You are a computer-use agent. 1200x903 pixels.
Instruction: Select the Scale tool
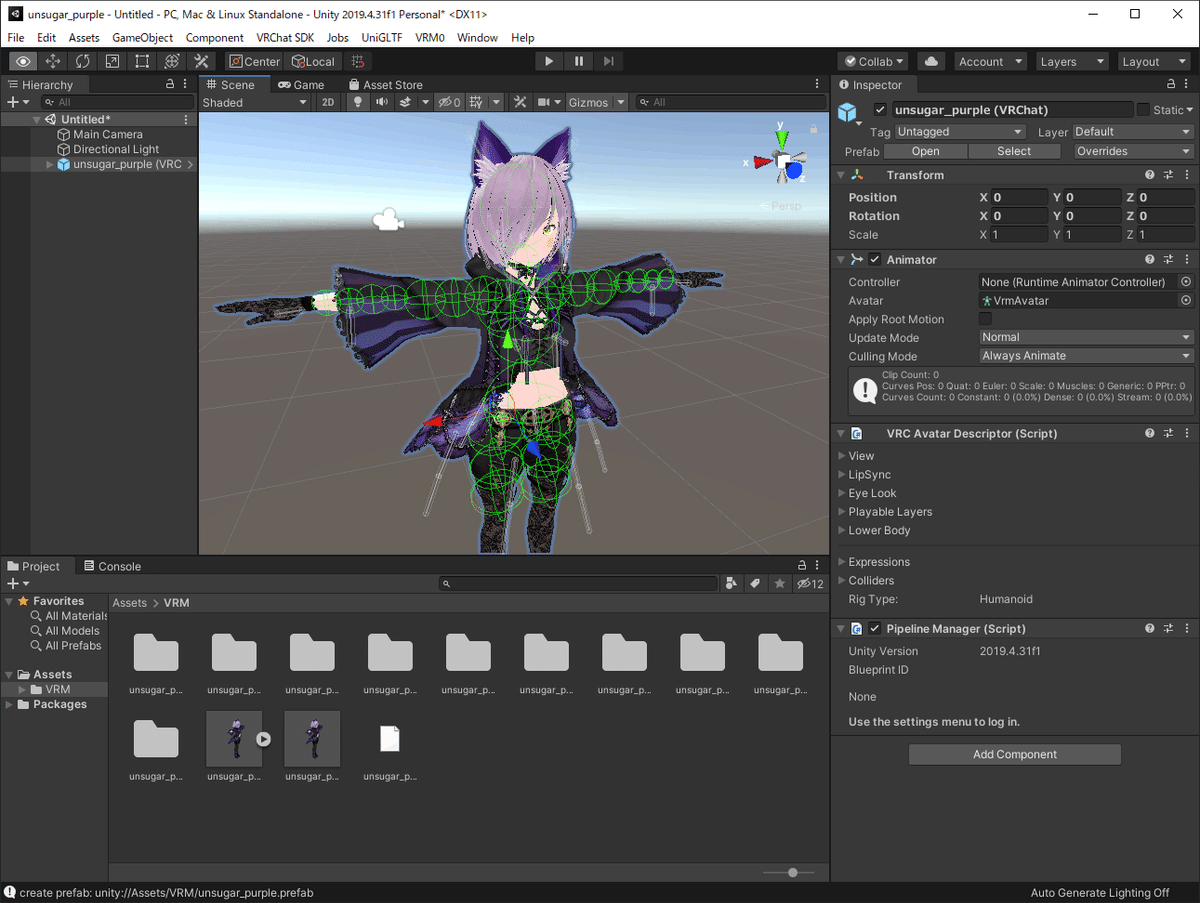click(112, 61)
